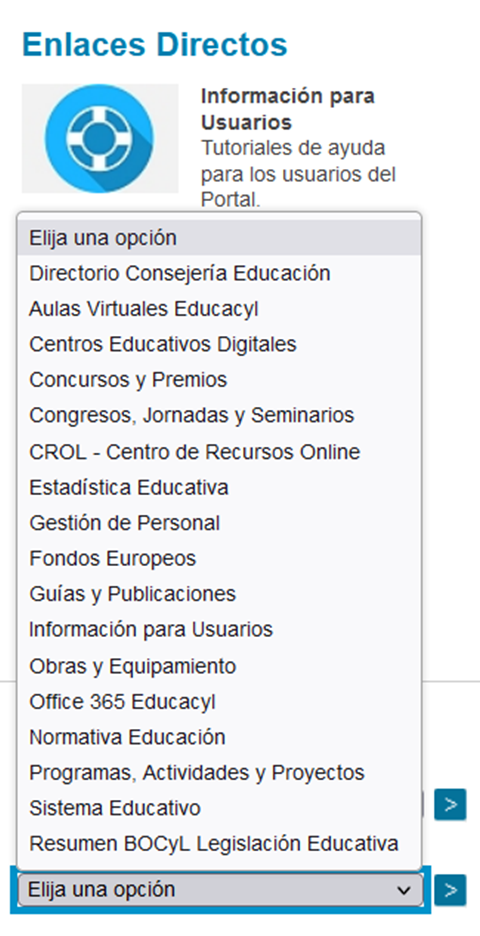Select Congresos, Jornadas y Seminarios
480x936 pixels.
point(219,415)
